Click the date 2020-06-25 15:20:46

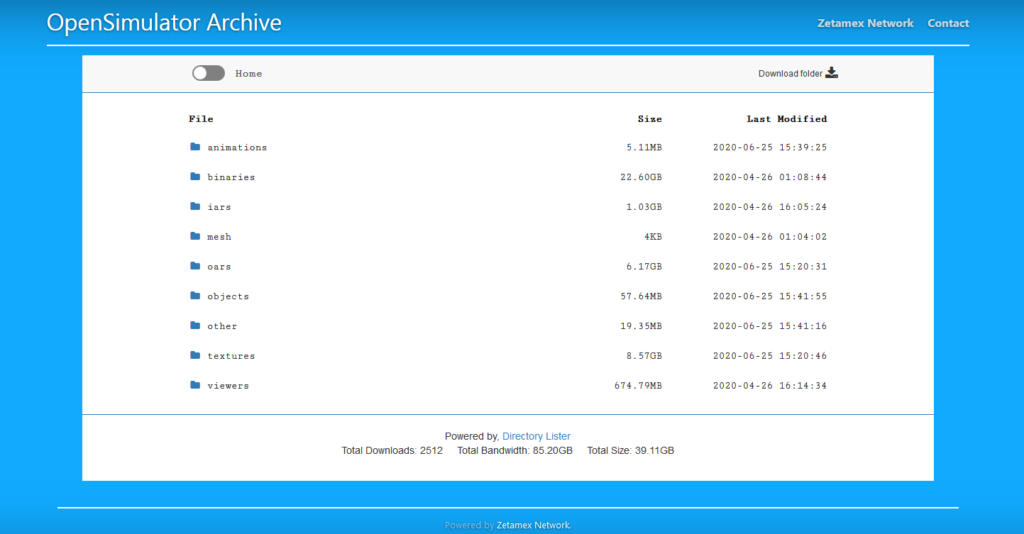pyautogui.click(x=770, y=356)
